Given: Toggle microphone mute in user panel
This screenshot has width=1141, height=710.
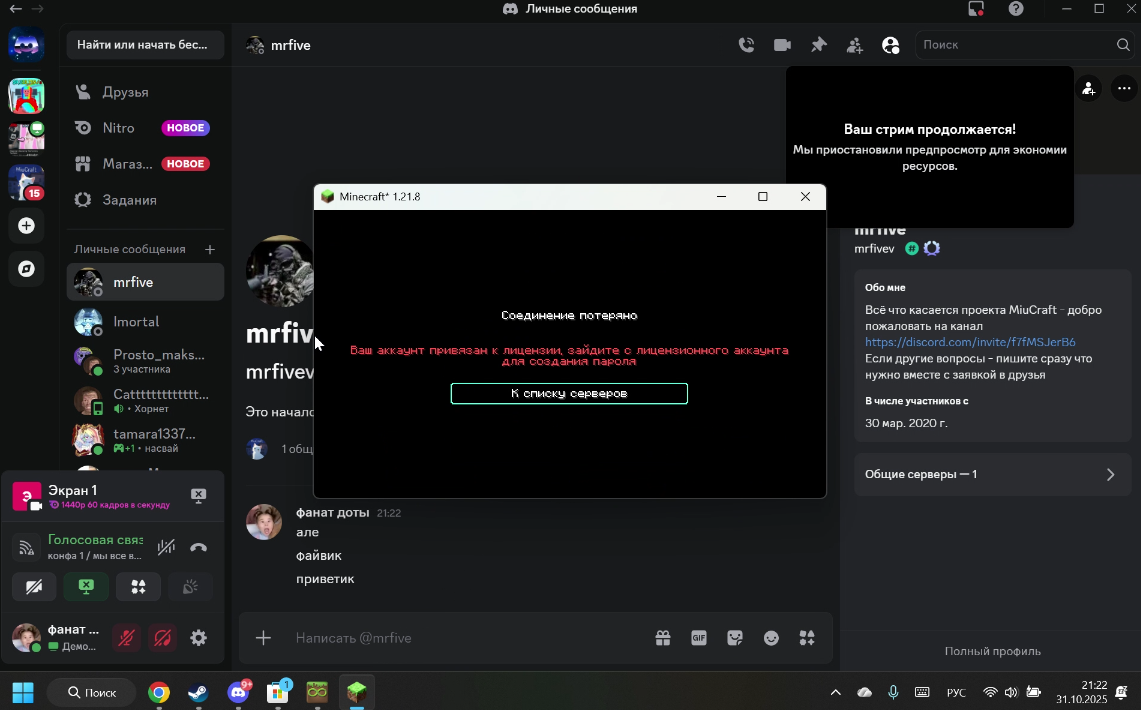Looking at the screenshot, I should (x=126, y=638).
